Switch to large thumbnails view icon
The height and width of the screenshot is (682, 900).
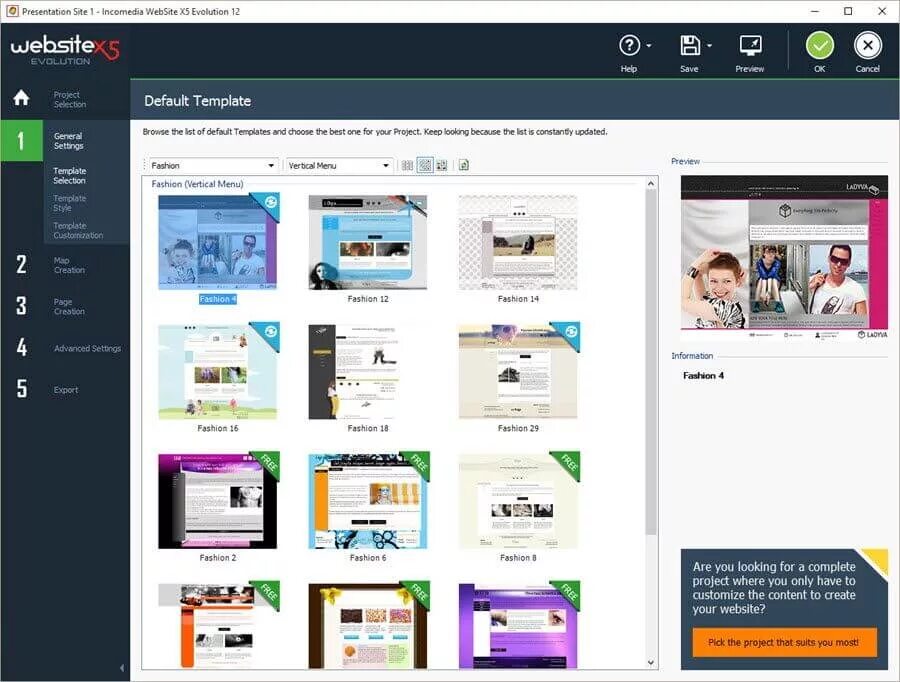pos(441,165)
